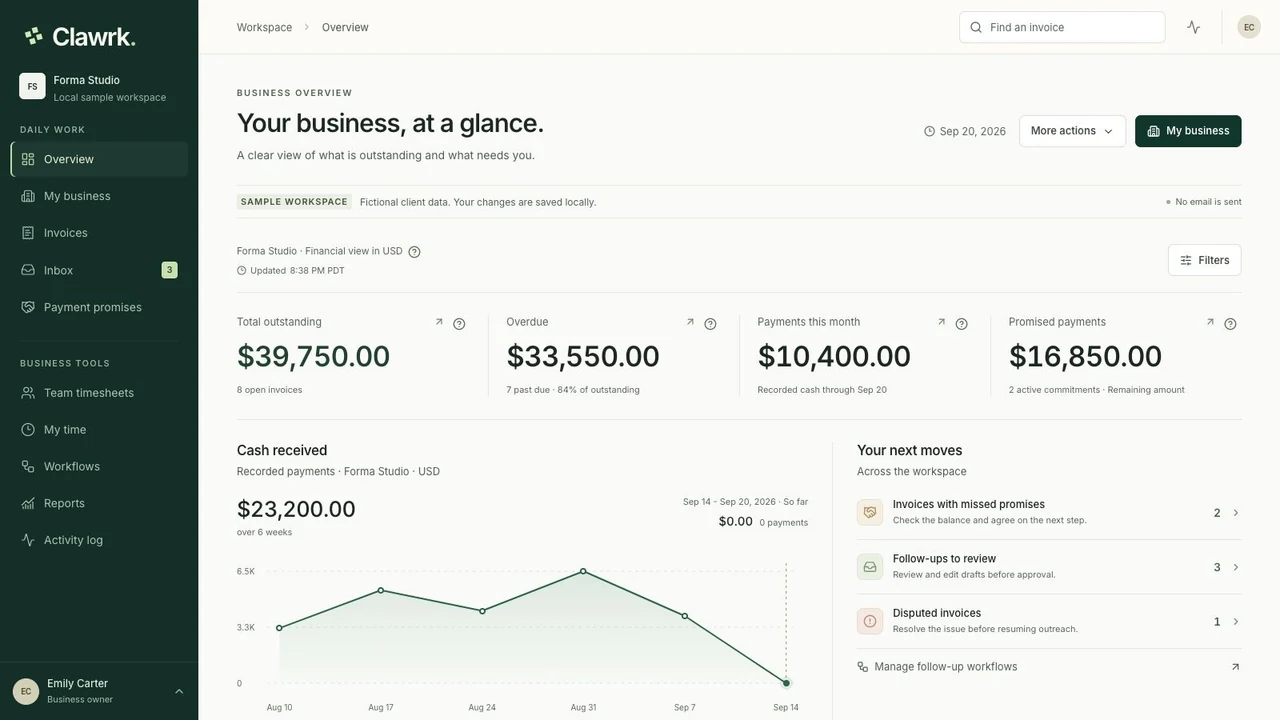Open the Filters button
Screen dimensions: 1280x720
coord(1204,260)
